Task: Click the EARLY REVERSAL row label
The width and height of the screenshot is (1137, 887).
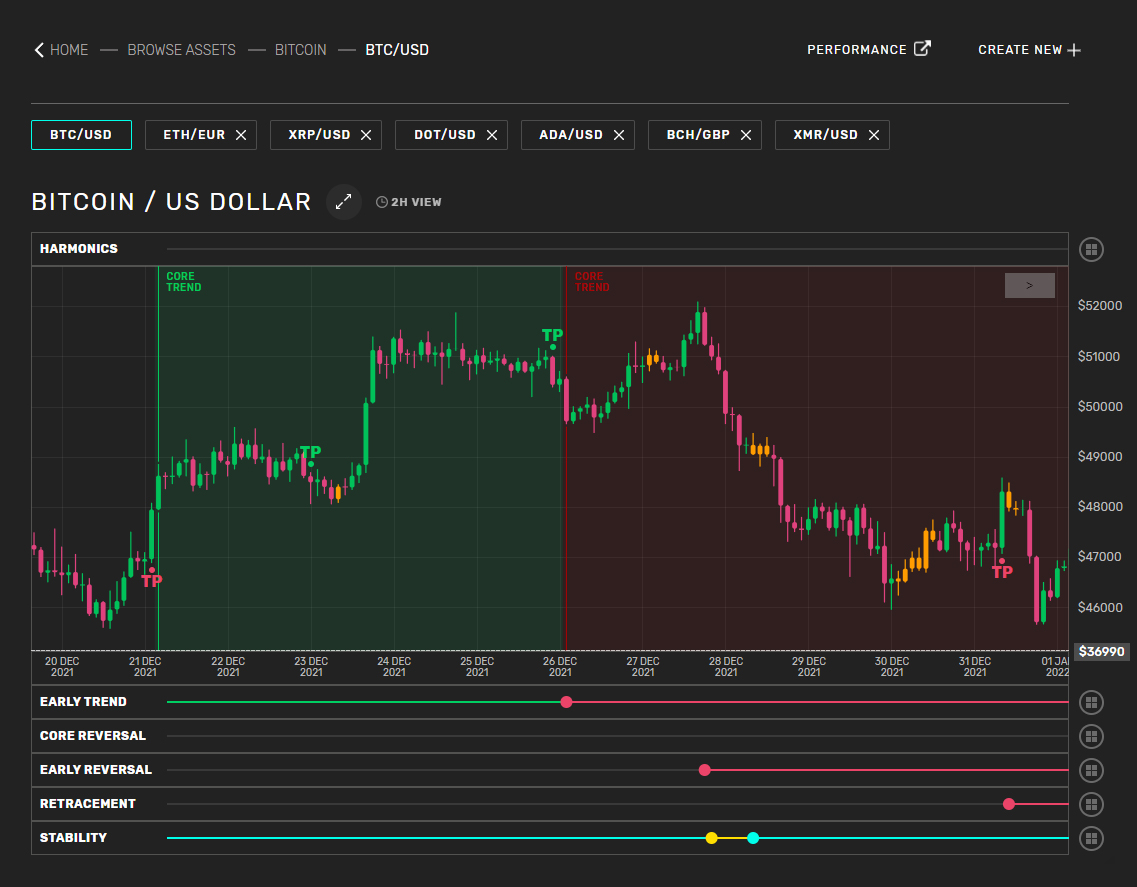Action: point(96,770)
